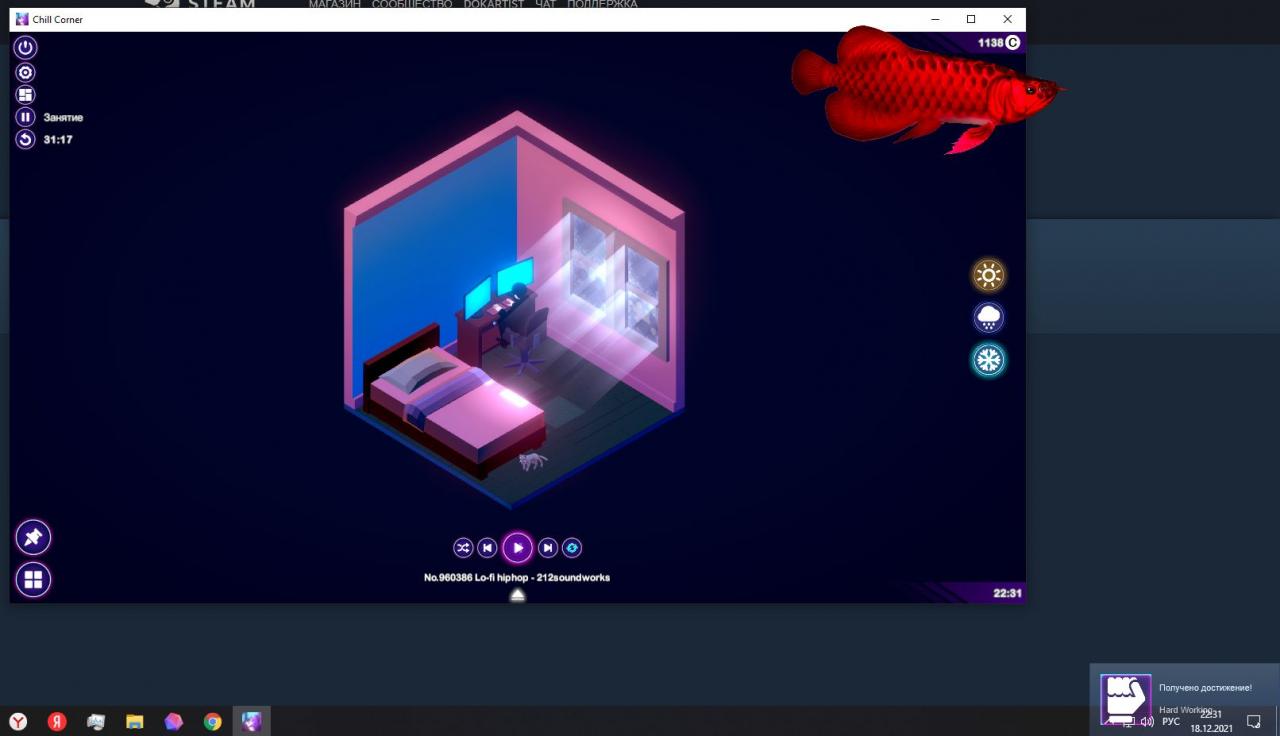This screenshot has height=736, width=1280.
Task: Toggle shuffle for the music player
Action: tap(462, 547)
